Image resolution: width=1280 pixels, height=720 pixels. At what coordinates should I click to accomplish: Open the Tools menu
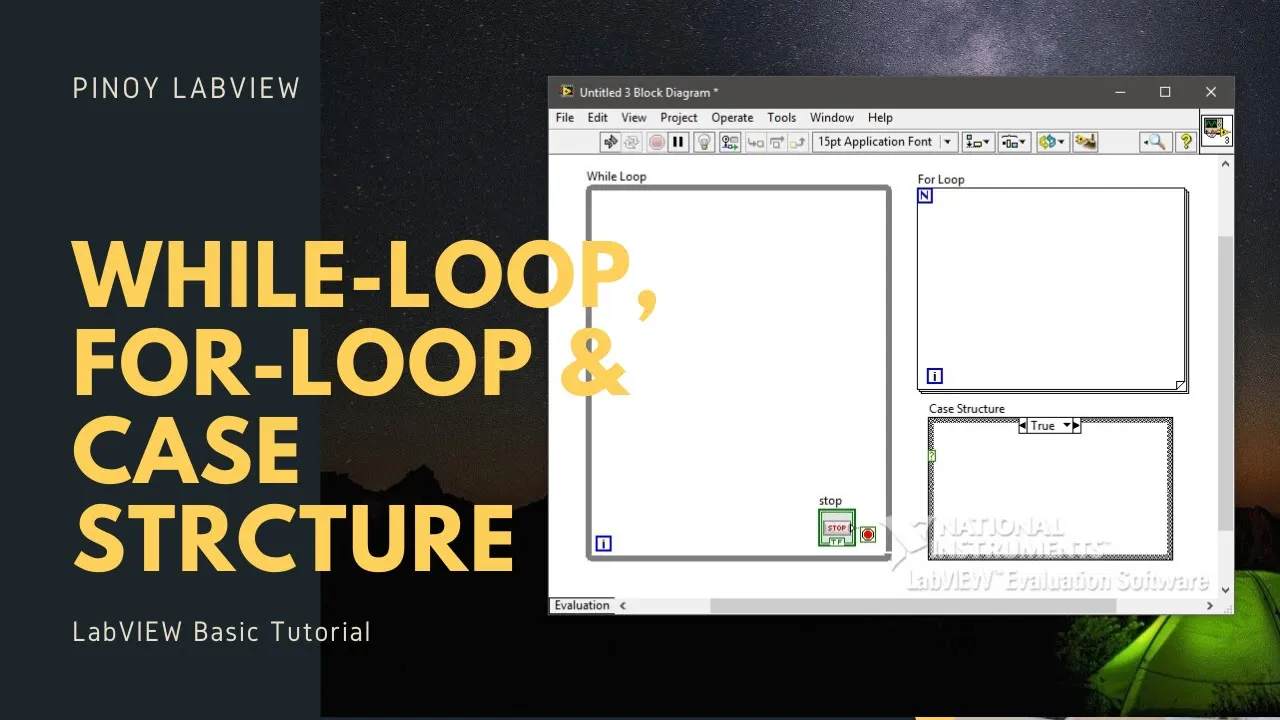[781, 117]
